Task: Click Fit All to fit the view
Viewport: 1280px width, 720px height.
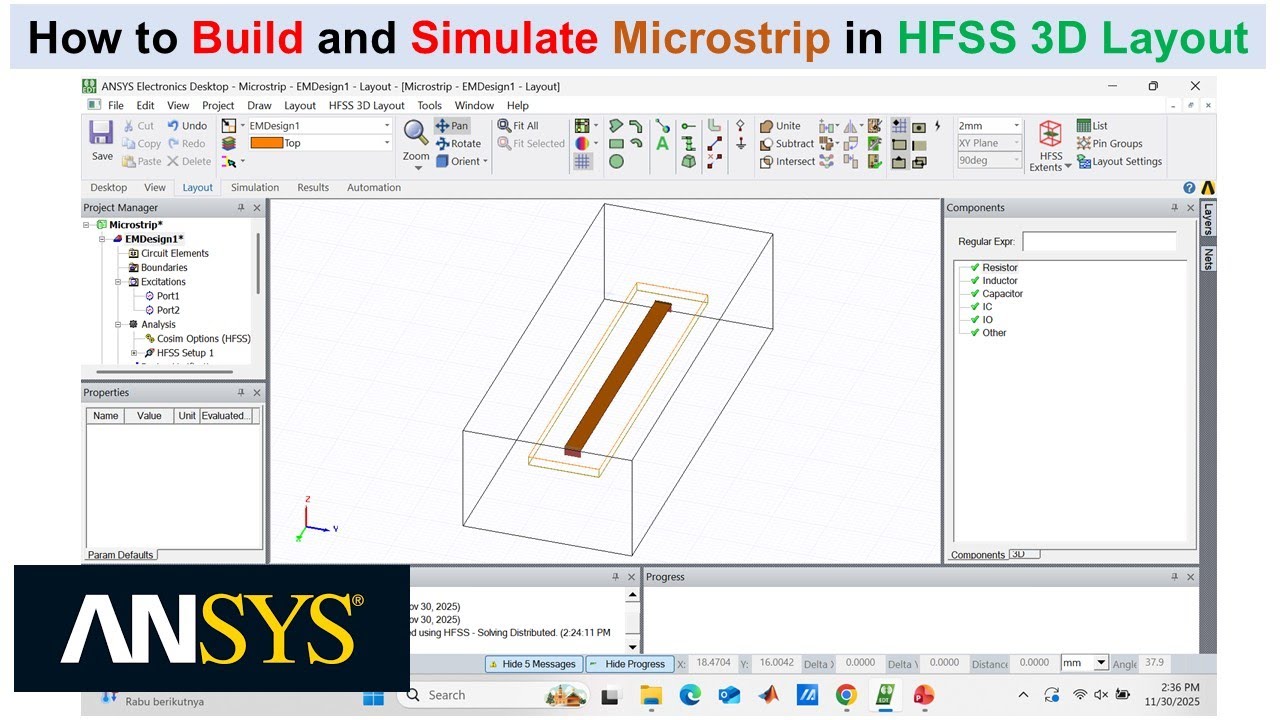Action: pos(518,126)
